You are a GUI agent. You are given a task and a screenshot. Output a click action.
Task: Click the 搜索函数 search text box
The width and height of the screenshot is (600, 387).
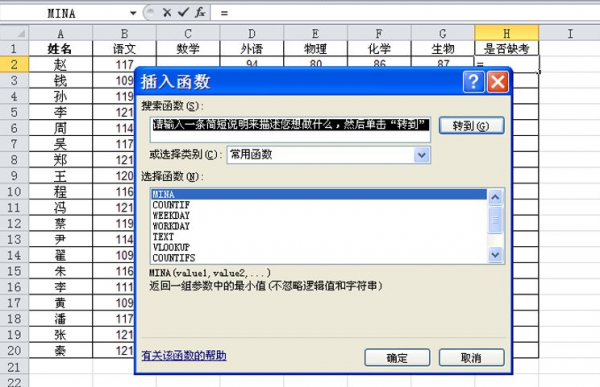[290, 130]
